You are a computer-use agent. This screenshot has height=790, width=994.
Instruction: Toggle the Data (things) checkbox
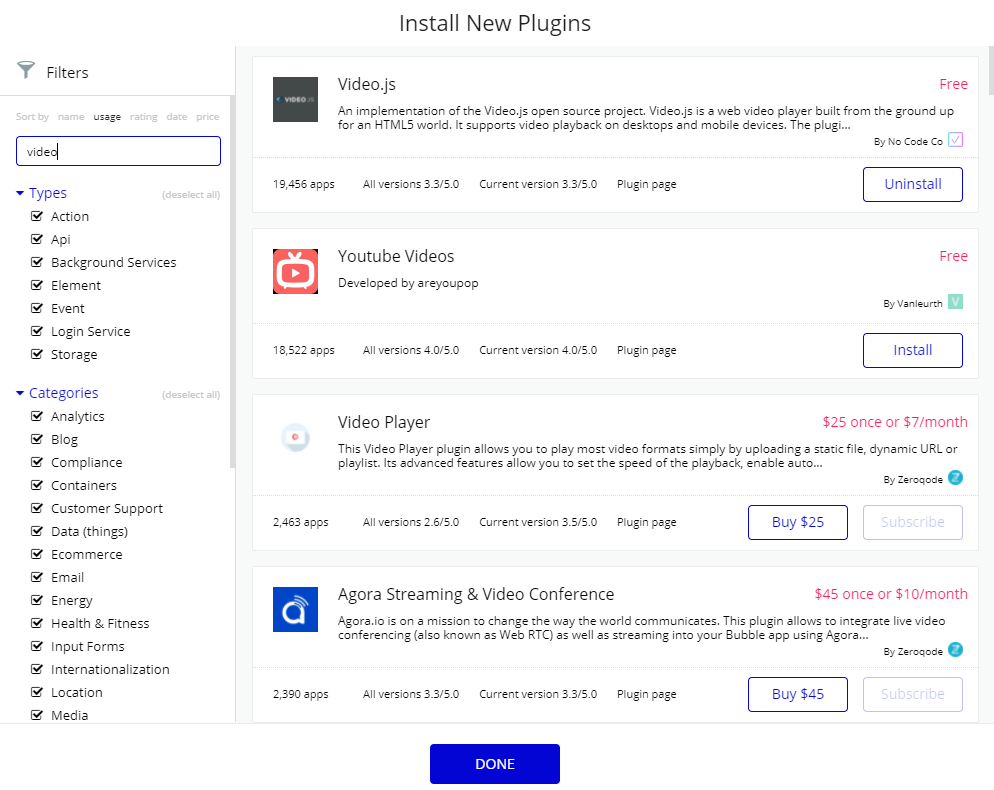[37, 531]
